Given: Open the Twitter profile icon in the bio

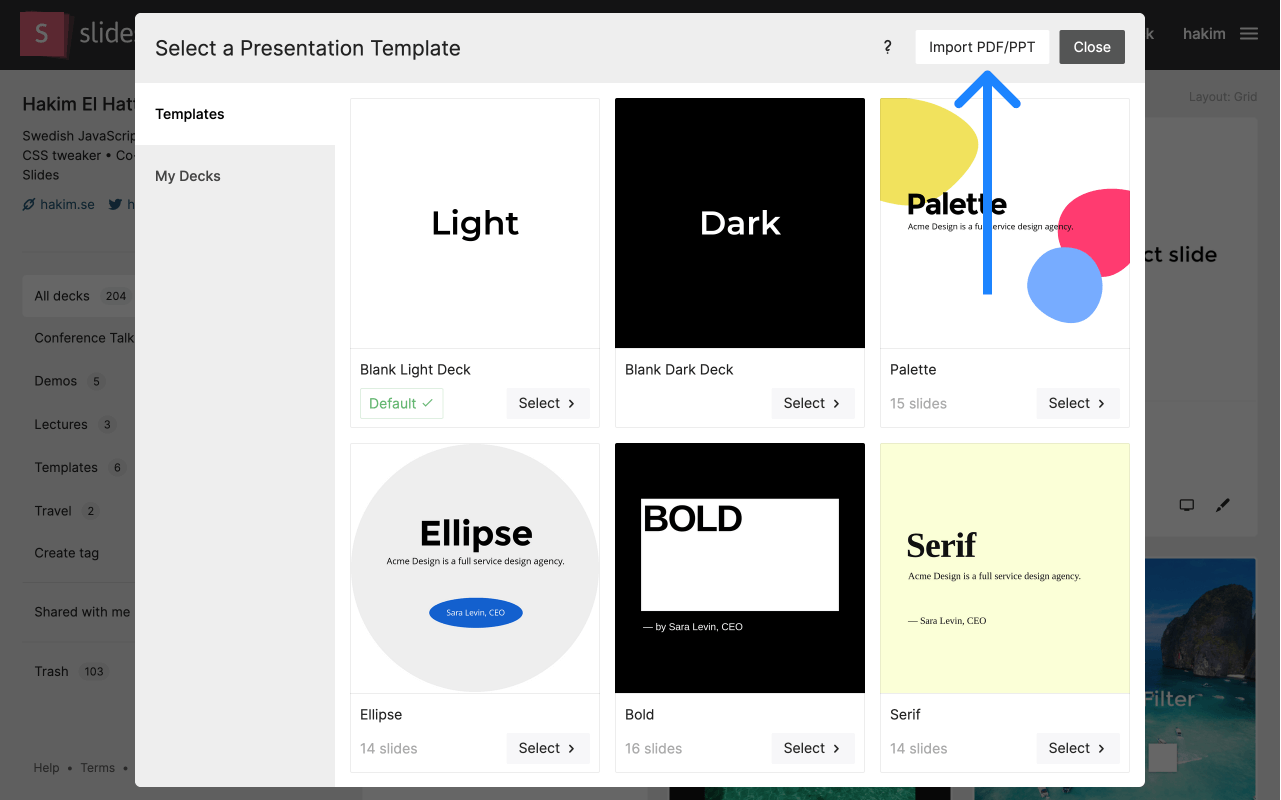Looking at the screenshot, I should click(116, 204).
